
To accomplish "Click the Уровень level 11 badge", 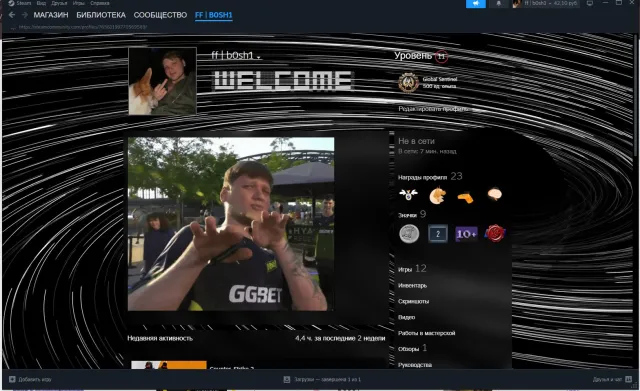I will [x=441, y=56].
